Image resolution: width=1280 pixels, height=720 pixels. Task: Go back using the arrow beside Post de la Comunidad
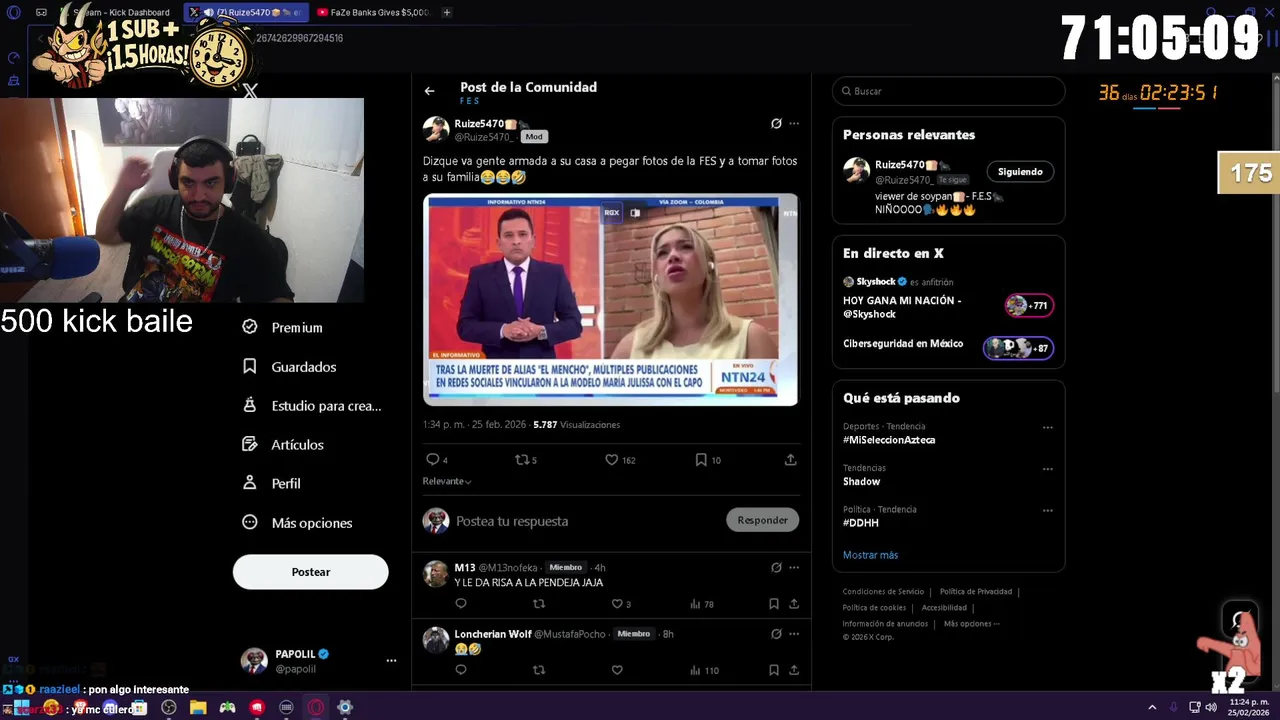coord(429,91)
